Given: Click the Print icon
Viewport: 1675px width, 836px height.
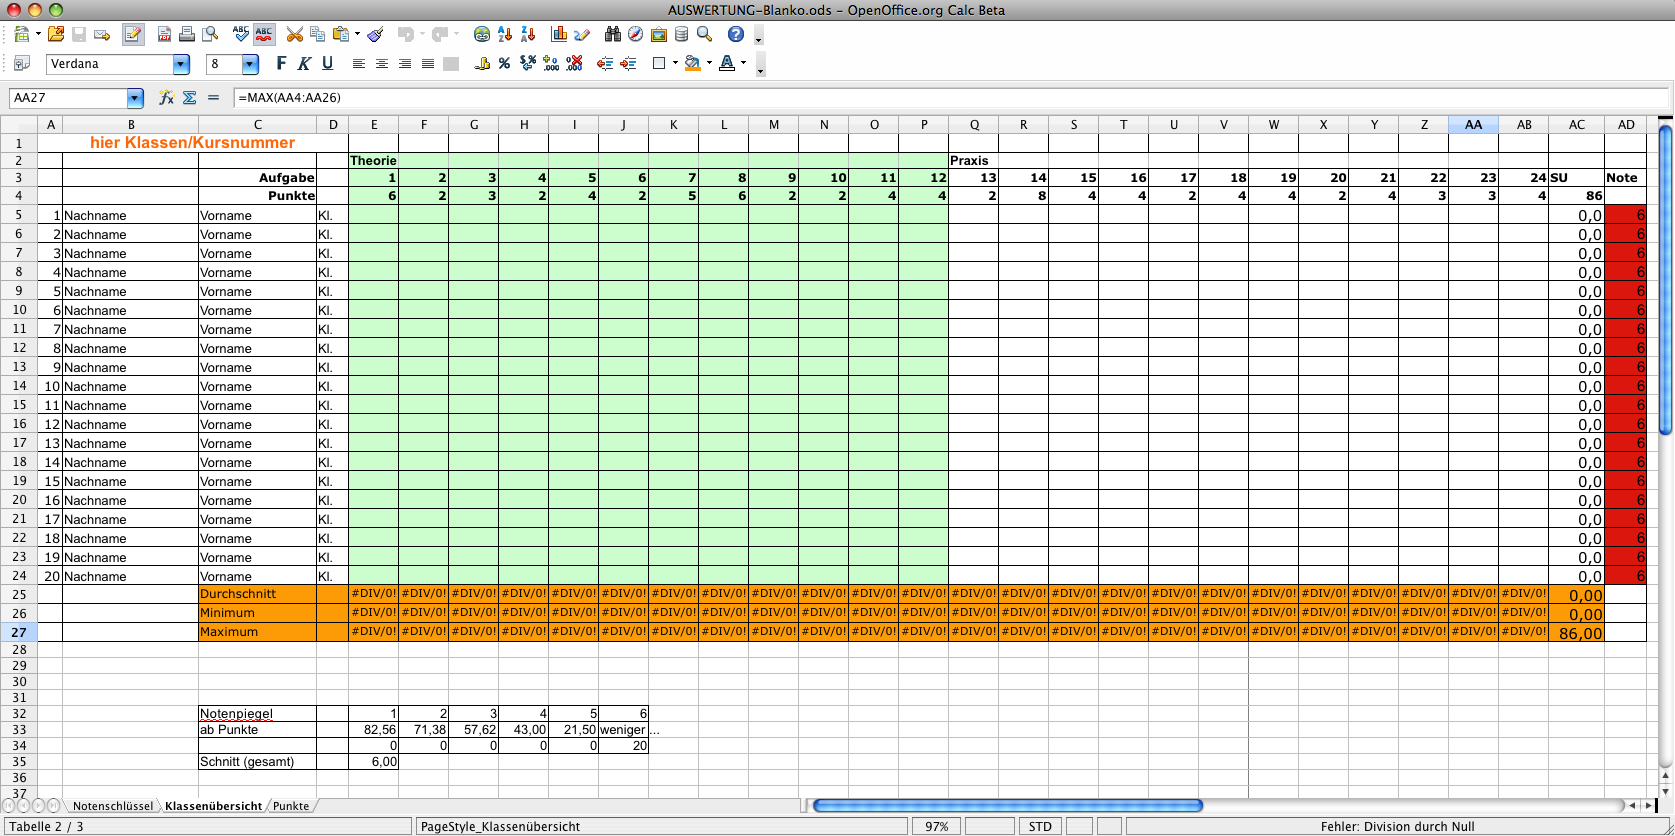Looking at the screenshot, I should tap(187, 34).
